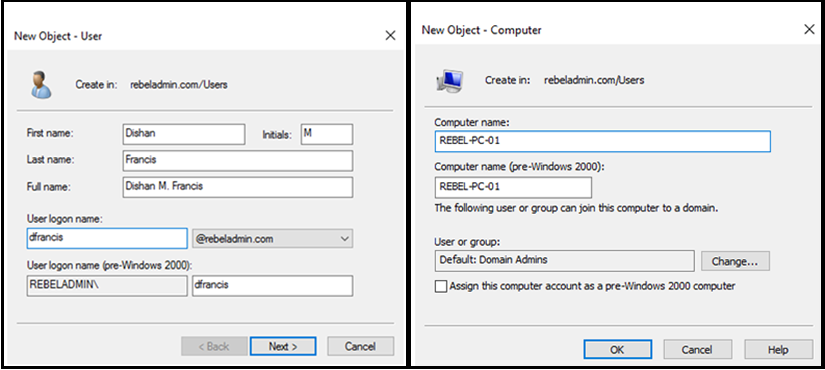Click the Change... button for user or group

point(735,261)
